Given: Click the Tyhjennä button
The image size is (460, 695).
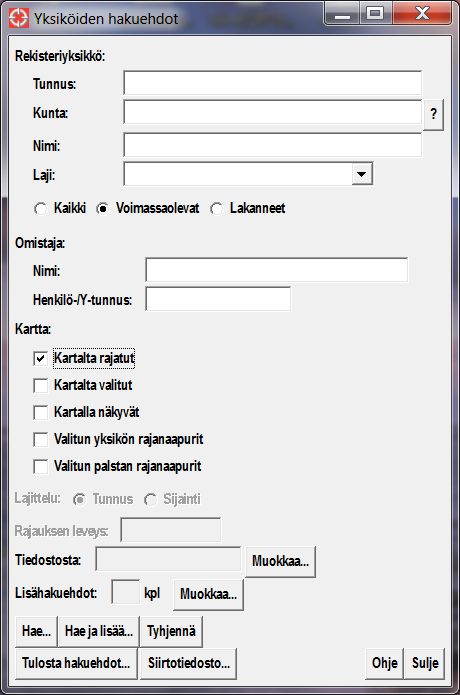Looking at the screenshot, I should click(171, 631).
